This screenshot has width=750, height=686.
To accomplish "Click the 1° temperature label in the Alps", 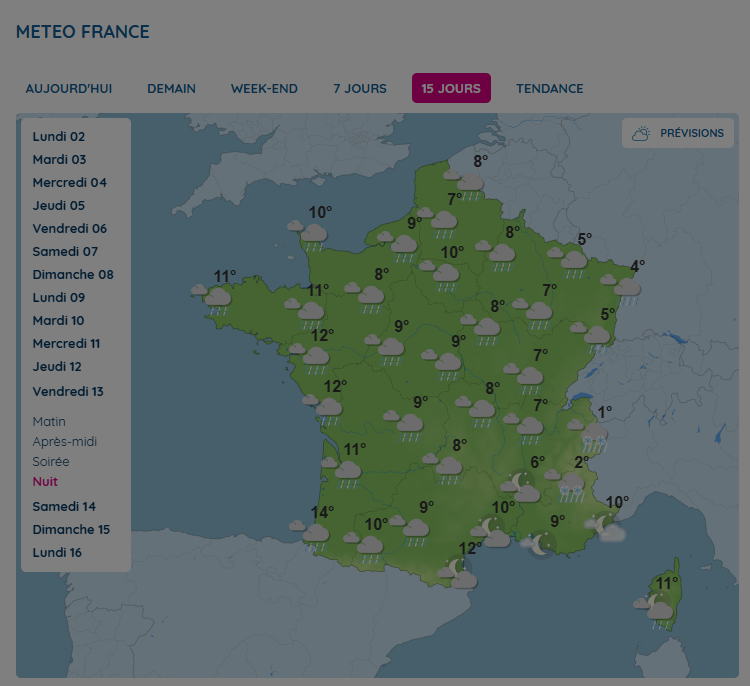I will pyautogui.click(x=605, y=412).
